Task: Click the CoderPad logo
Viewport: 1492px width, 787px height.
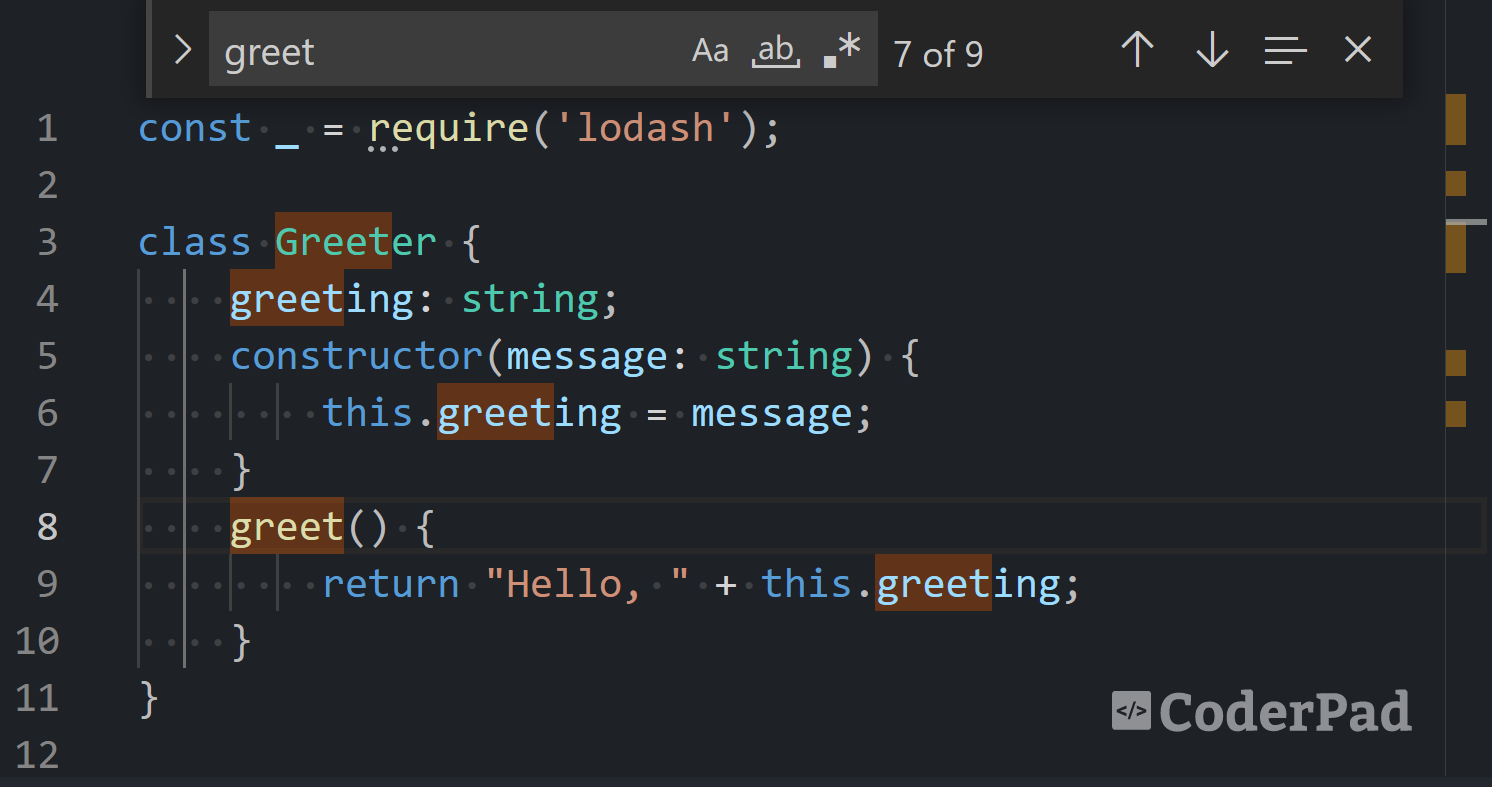Action: pyautogui.click(x=1262, y=712)
